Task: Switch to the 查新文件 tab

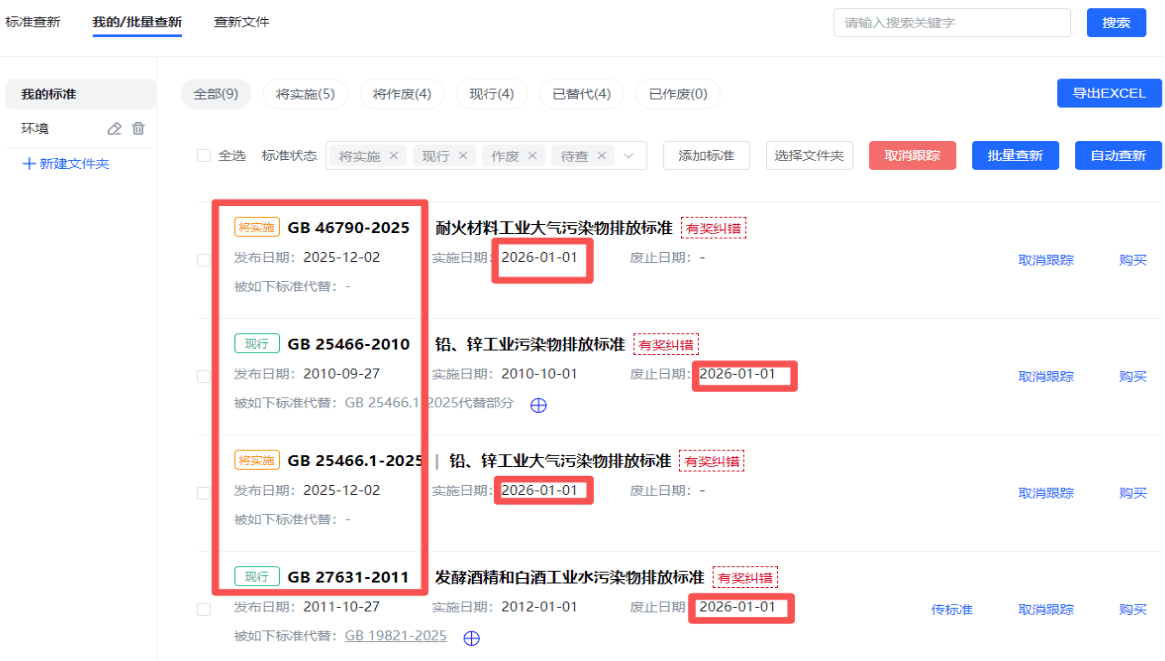Action: point(241,22)
